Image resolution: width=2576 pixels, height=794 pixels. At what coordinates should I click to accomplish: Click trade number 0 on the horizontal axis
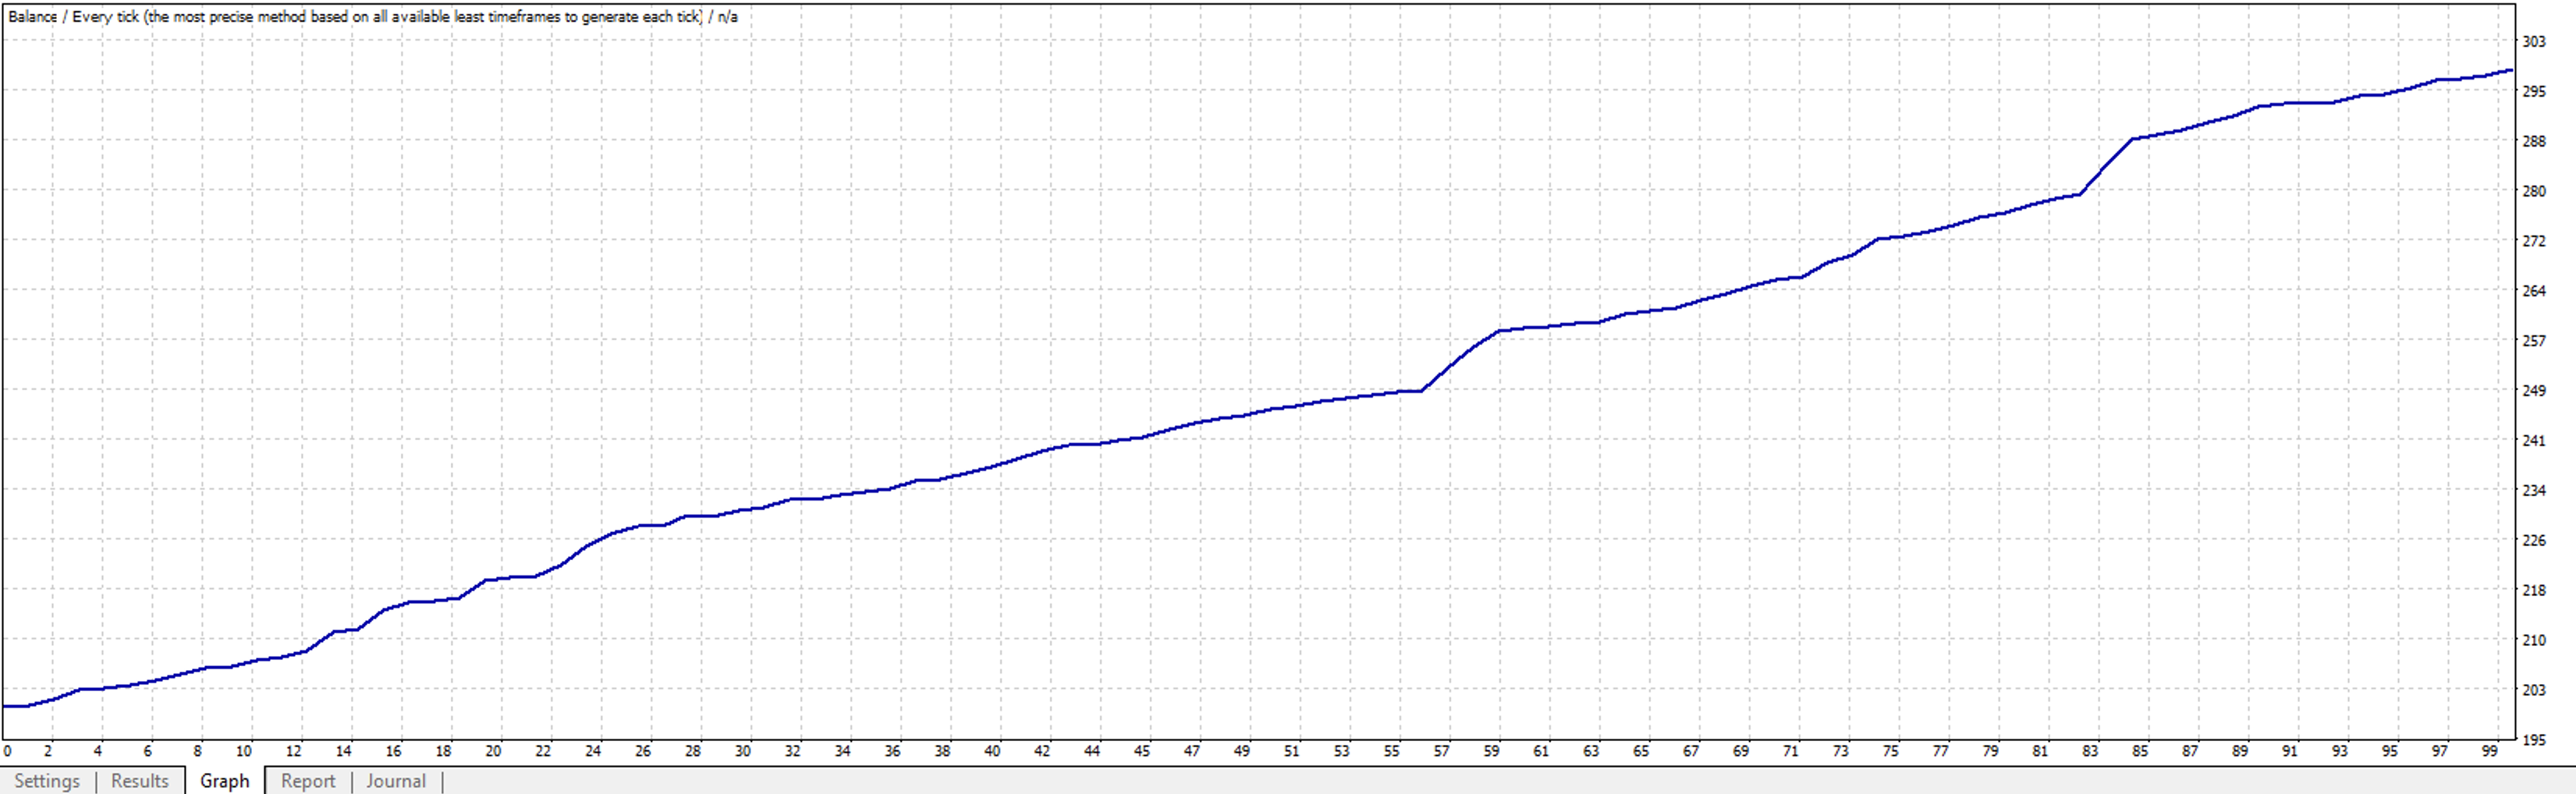[x=8, y=751]
